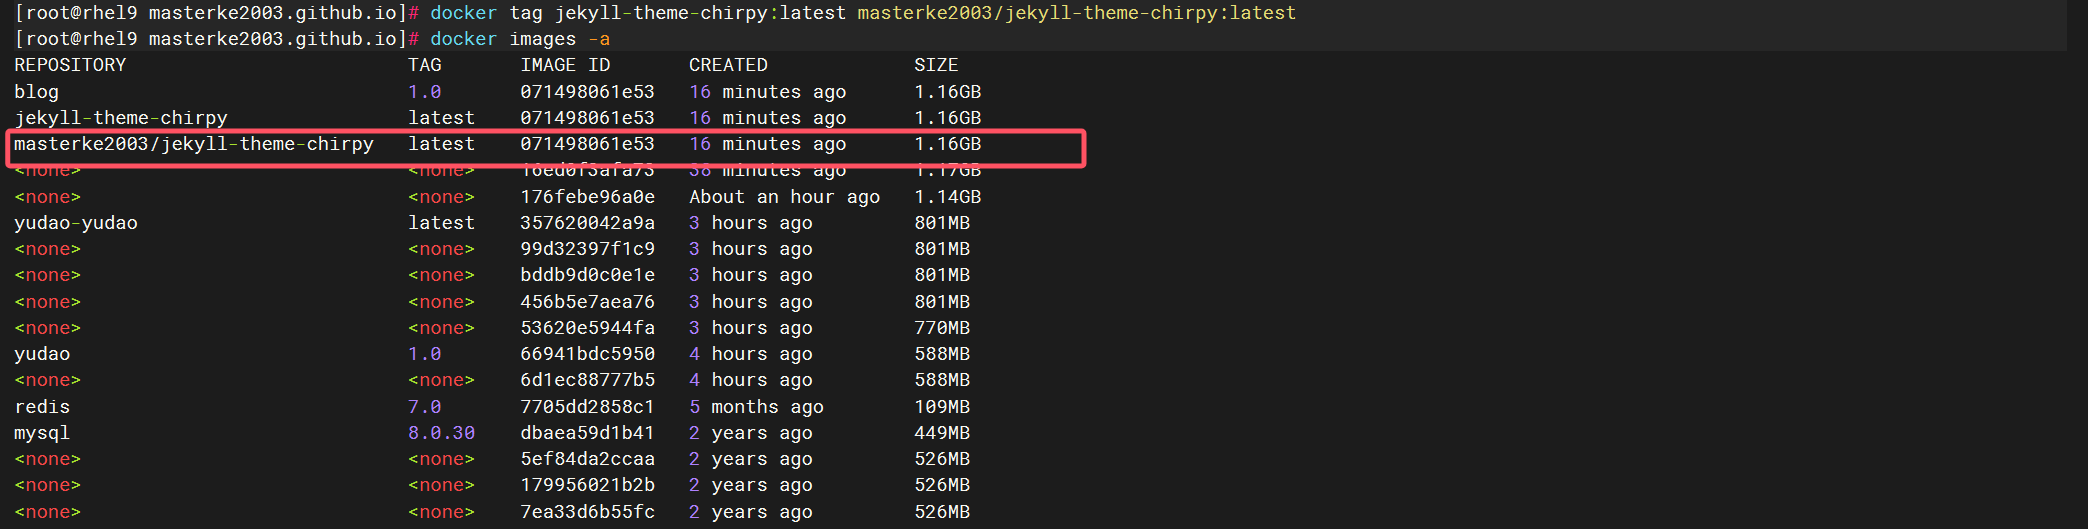
Task: Click the SIZE column header
Action: (x=936, y=65)
